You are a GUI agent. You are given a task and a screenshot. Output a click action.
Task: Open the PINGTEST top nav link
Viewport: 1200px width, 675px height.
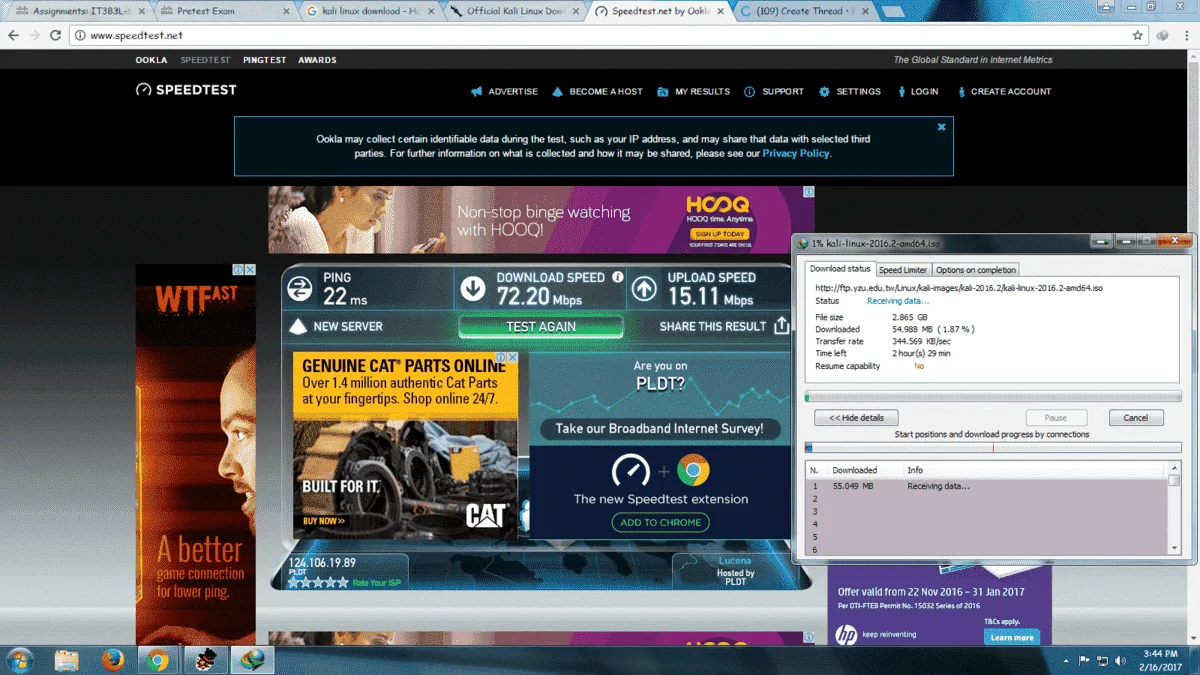click(x=264, y=60)
